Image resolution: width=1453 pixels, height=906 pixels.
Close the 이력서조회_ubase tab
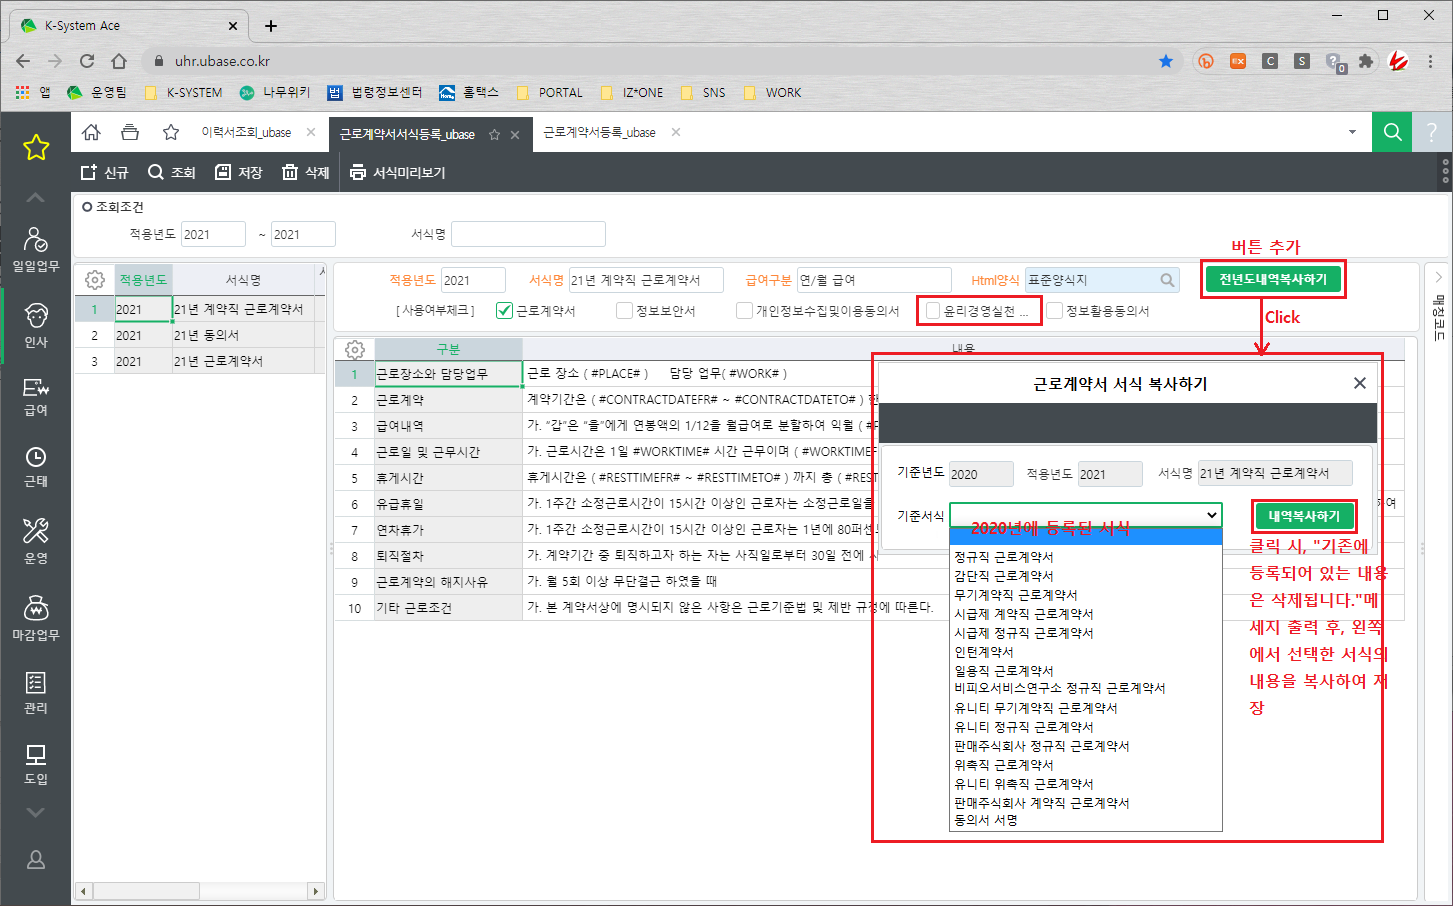point(311,132)
